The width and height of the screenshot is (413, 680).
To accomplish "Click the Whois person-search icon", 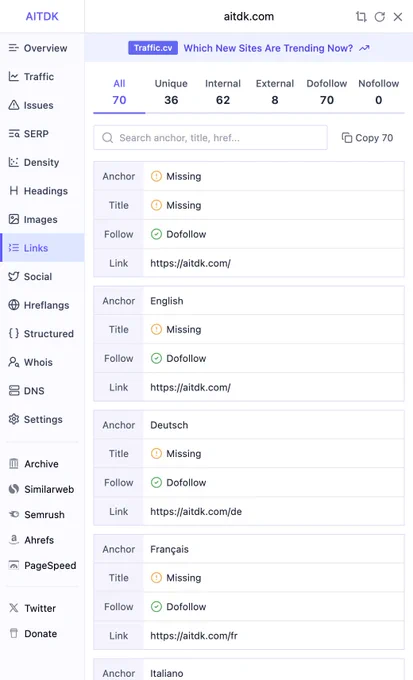I will 14,362.
